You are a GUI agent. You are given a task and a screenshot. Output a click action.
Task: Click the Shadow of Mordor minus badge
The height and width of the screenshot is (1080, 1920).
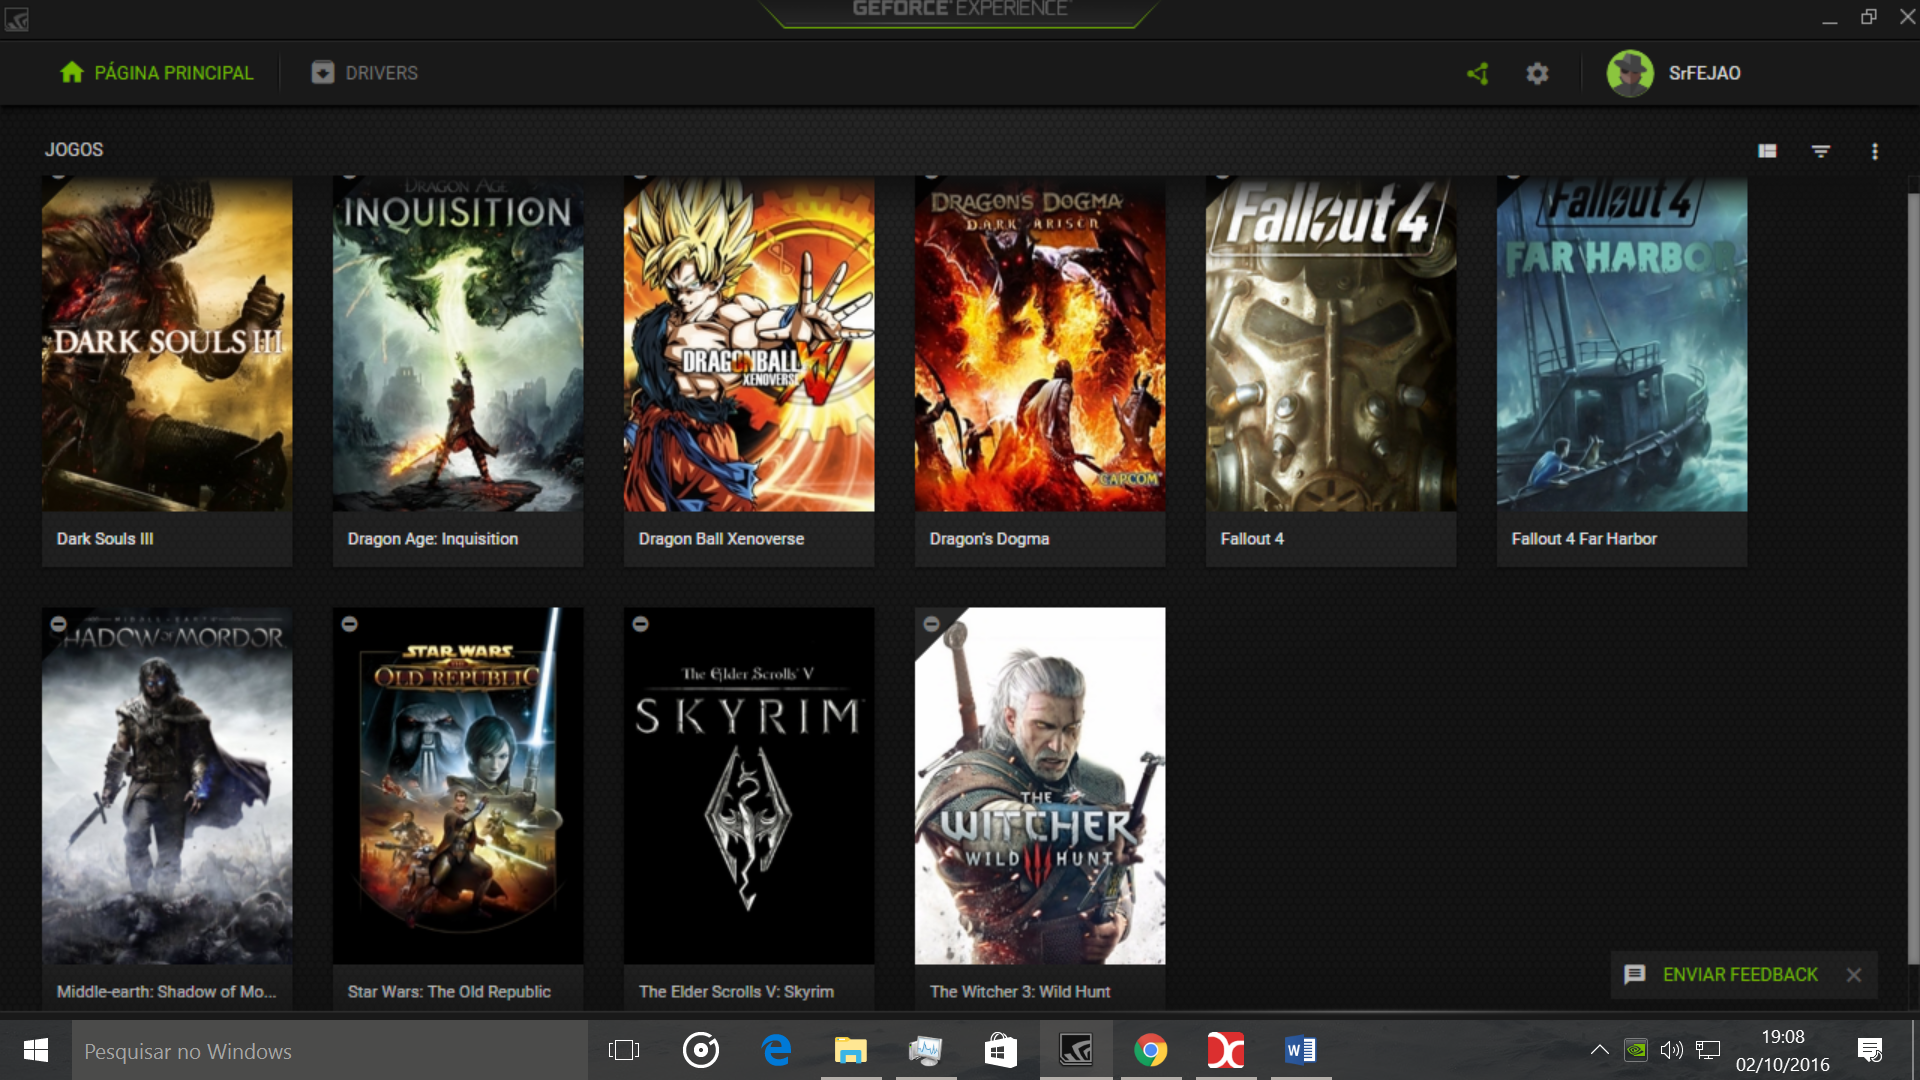(59, 624)
